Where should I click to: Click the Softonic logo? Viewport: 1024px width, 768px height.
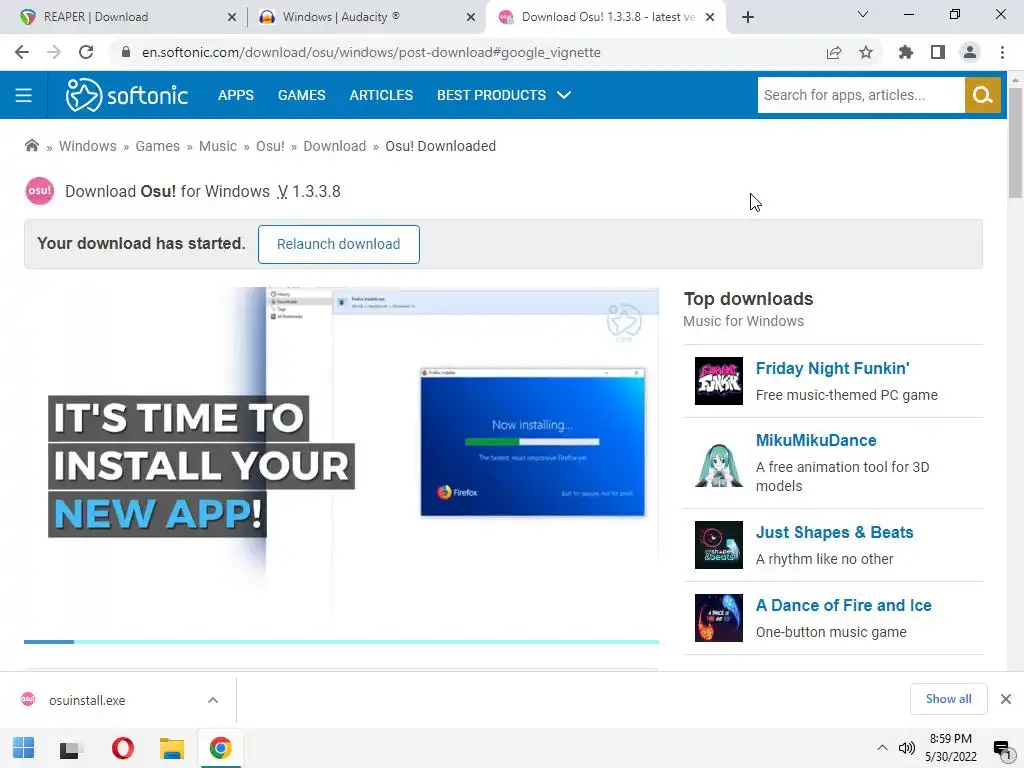click(127, 95)
